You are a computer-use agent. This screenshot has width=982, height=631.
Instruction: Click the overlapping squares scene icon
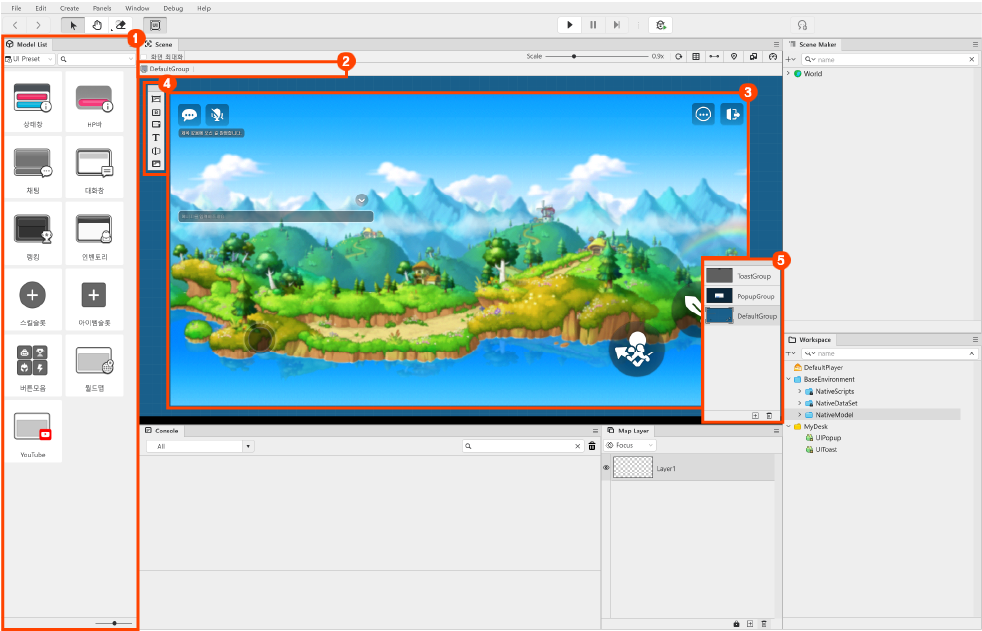pyautogui.click(x=753, y=56)
